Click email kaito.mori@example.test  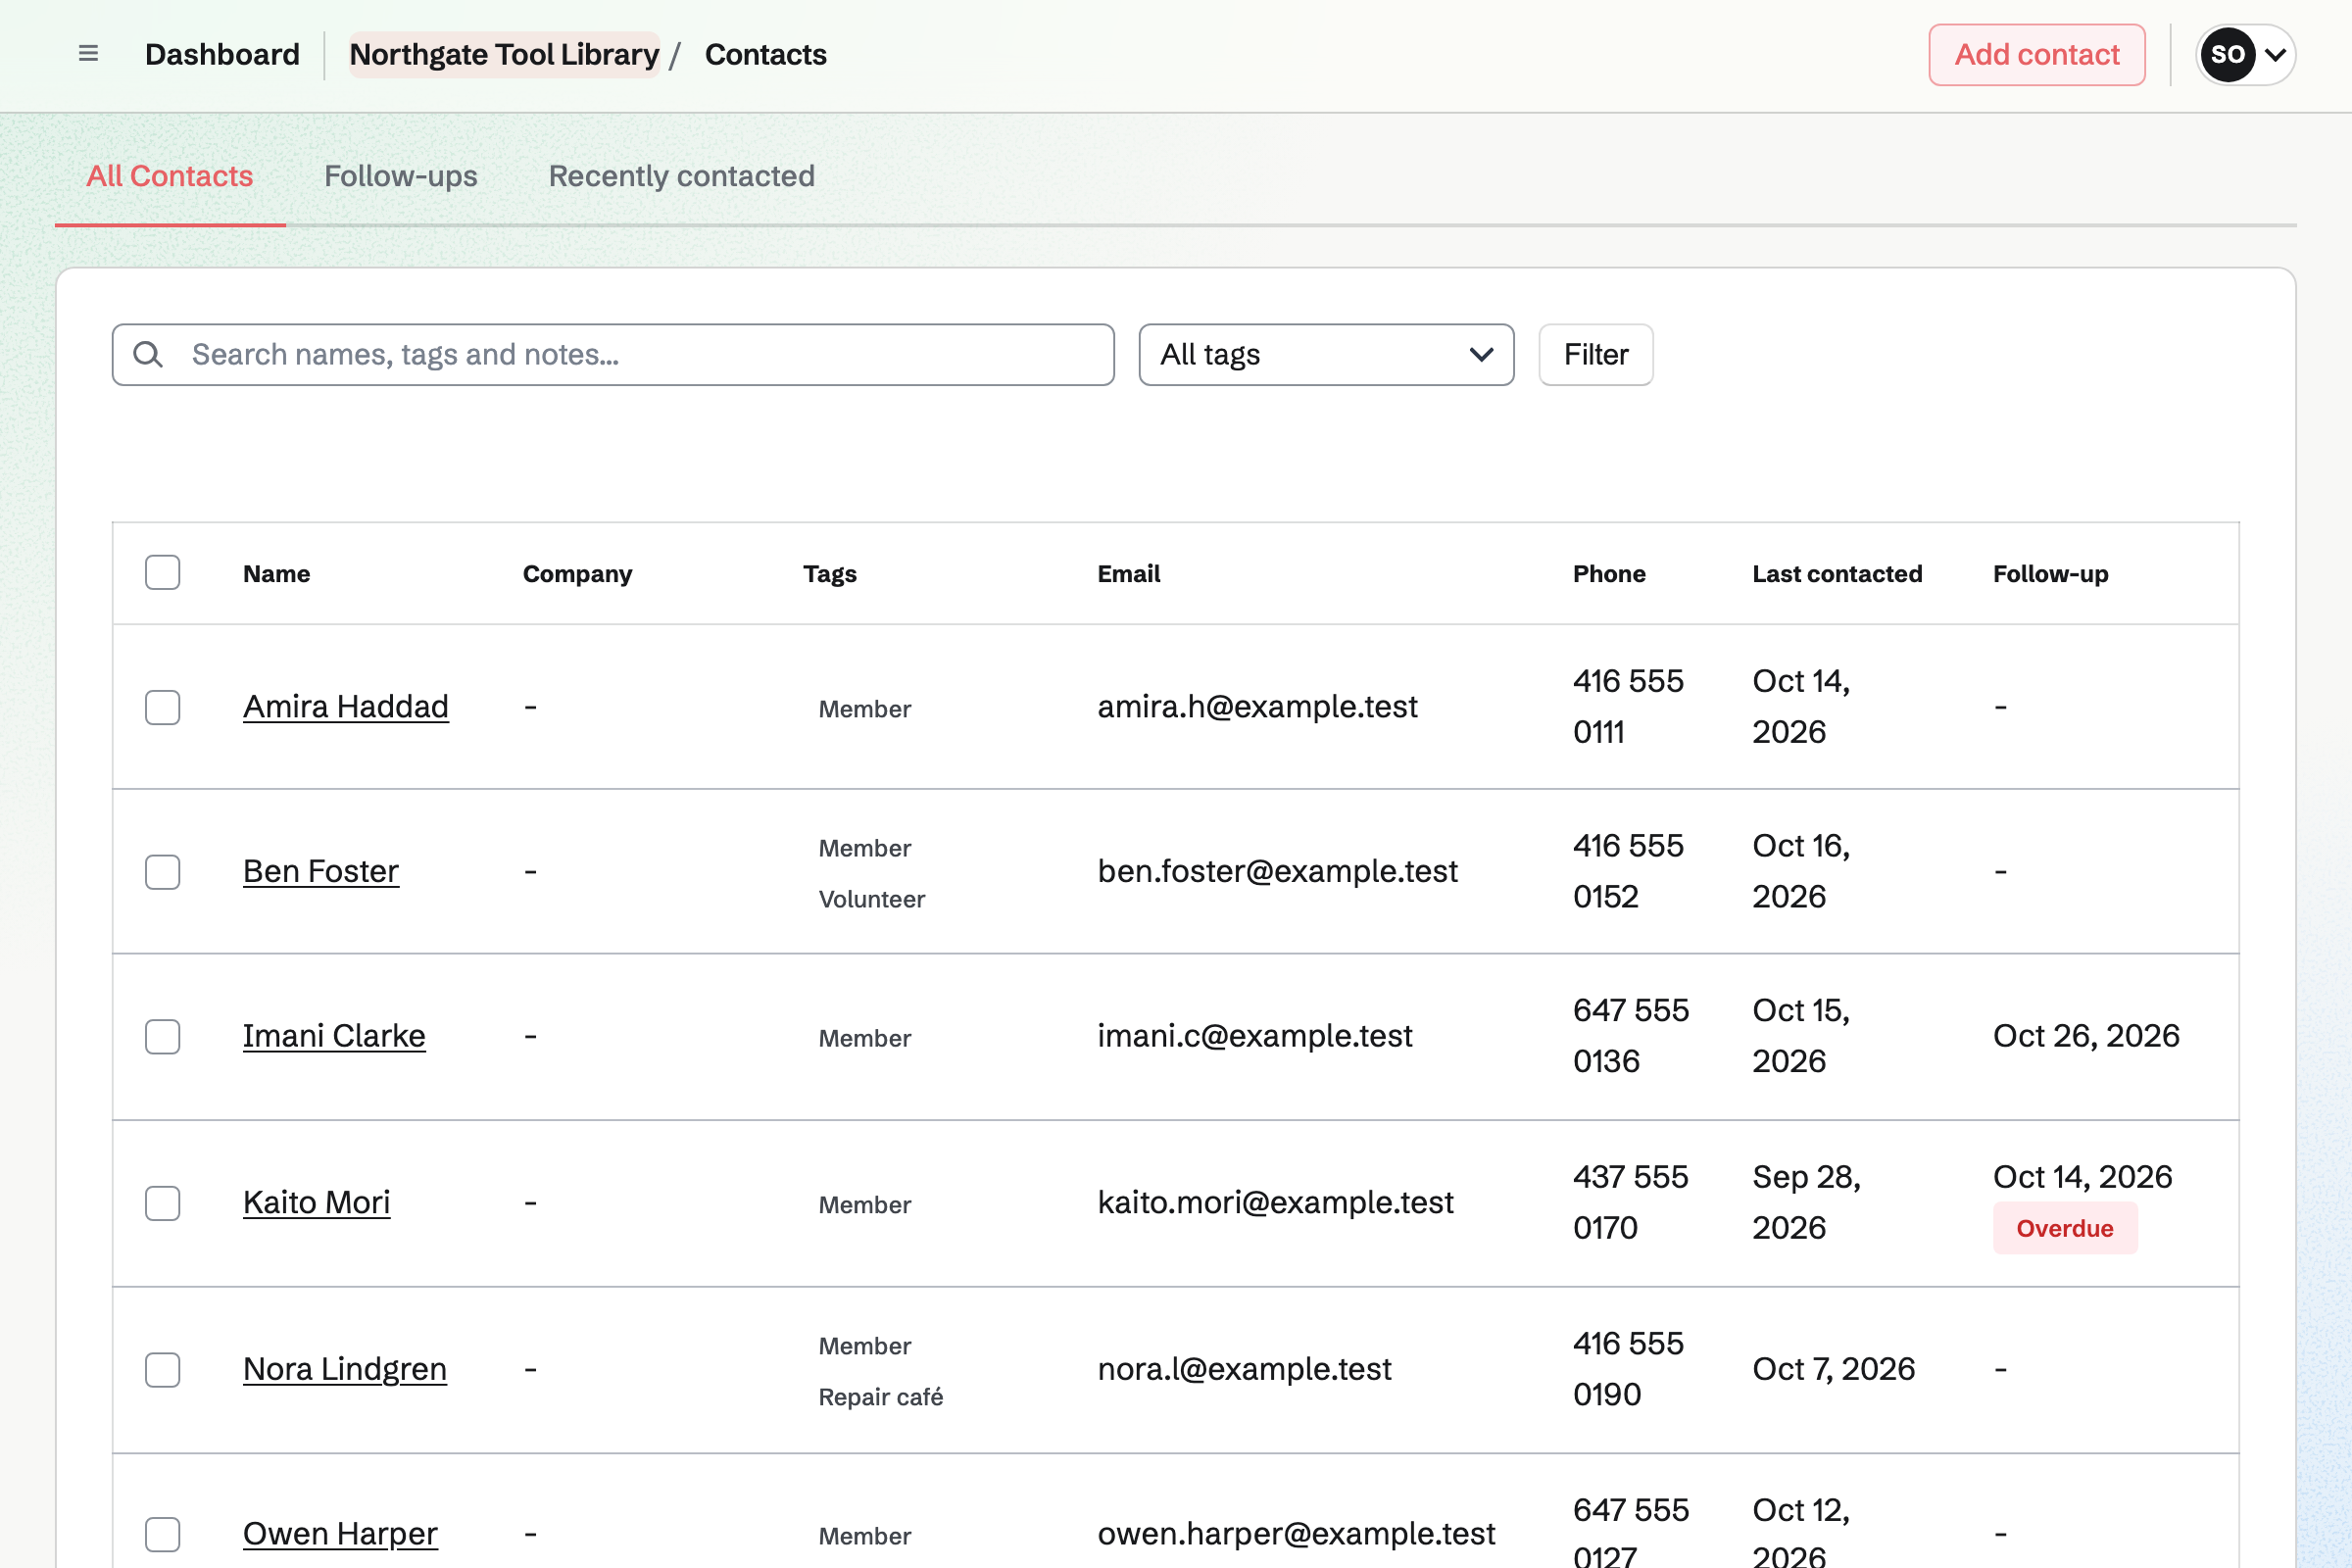[1275, 1203]
